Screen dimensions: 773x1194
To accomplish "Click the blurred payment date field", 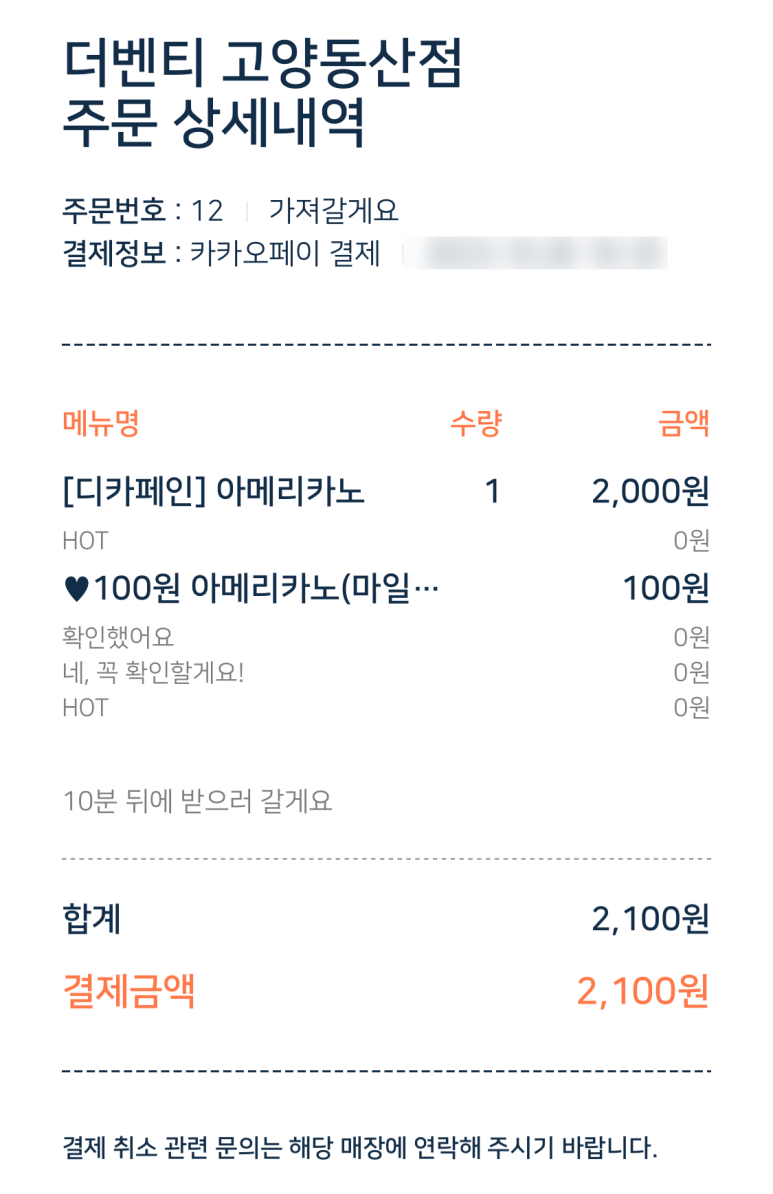I will click(x=543, y=254).
